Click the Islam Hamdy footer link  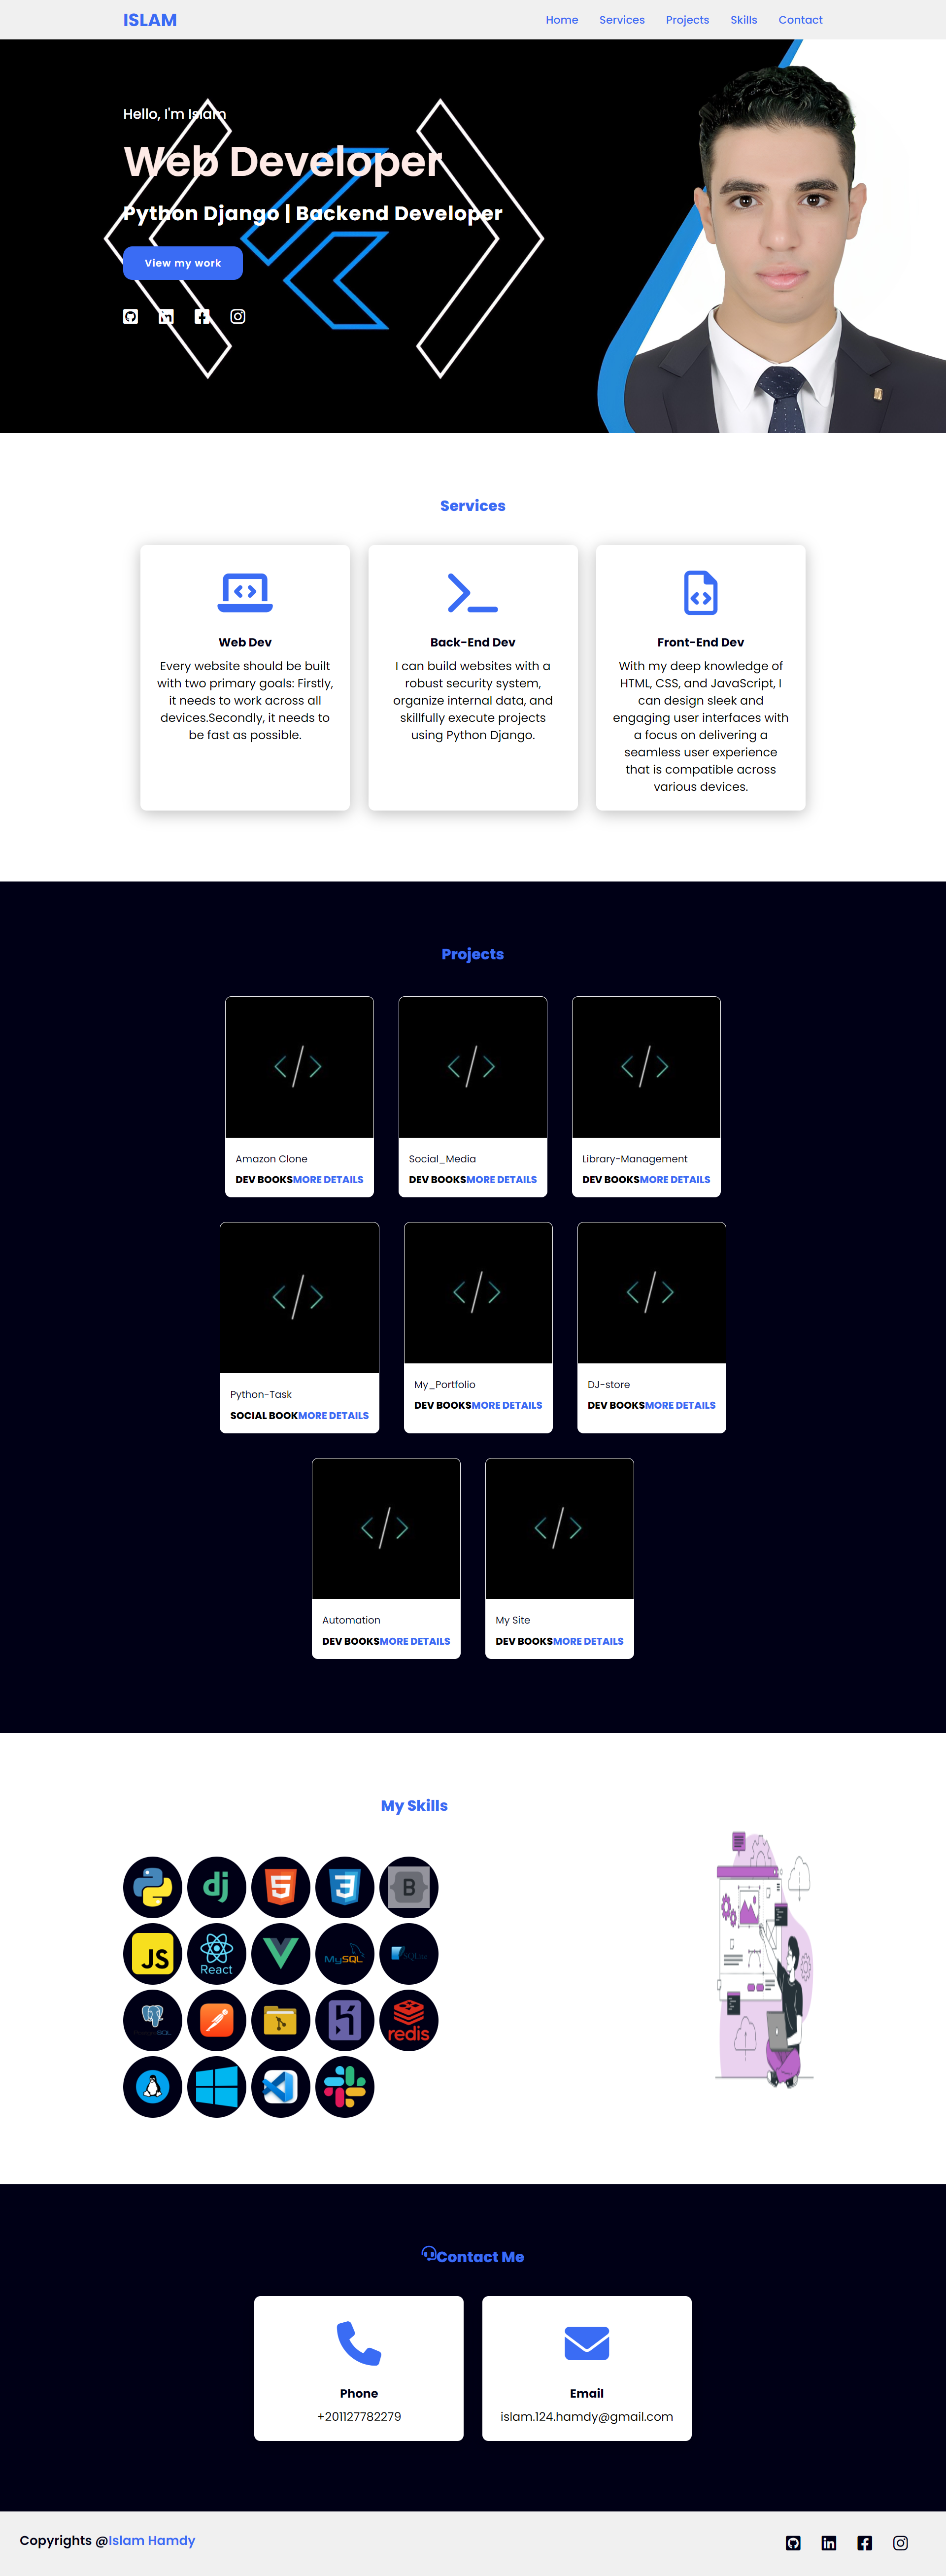coord(152,2539)
